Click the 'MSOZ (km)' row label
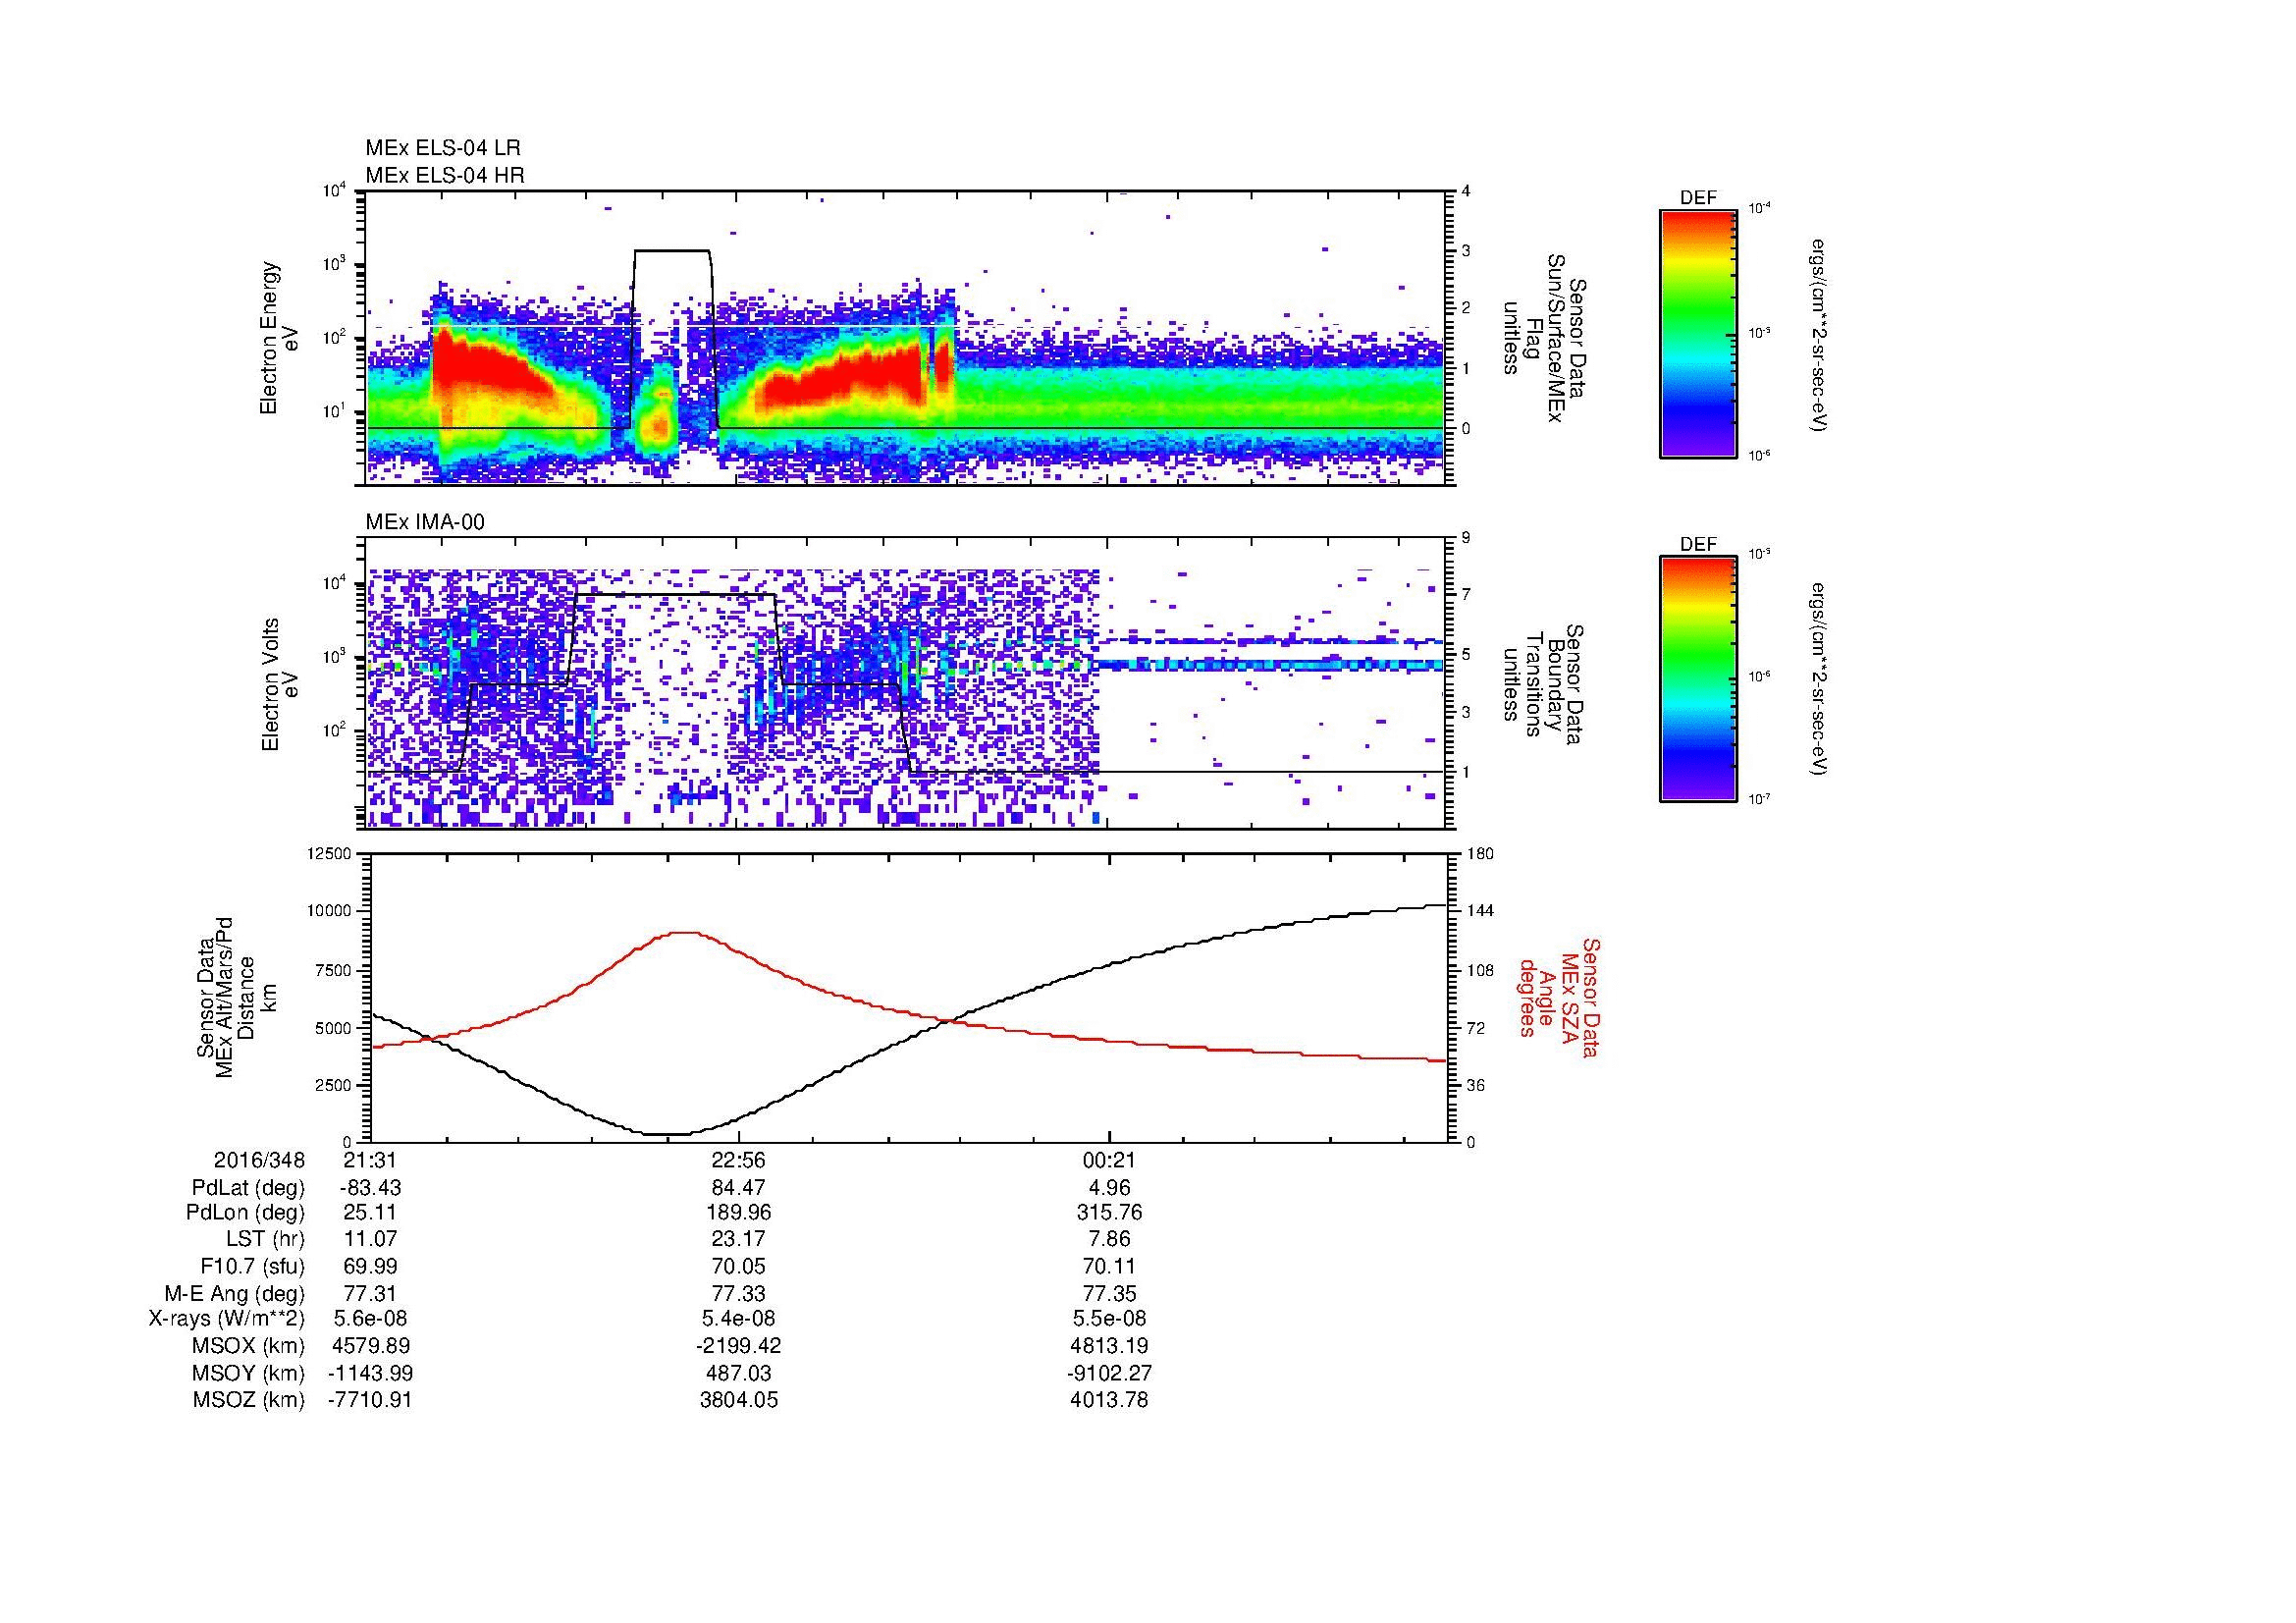Screen dimensions: 2296x1623 (249, 1400)
